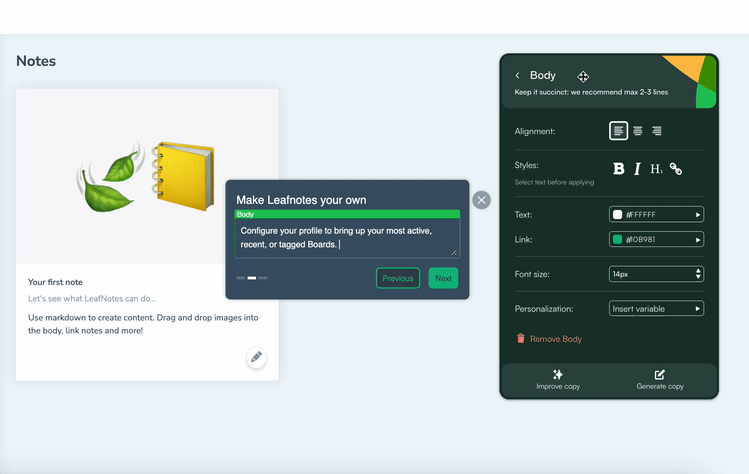Click the white Text color swatch
Screen dimensions: 749x474
point(618,215)
